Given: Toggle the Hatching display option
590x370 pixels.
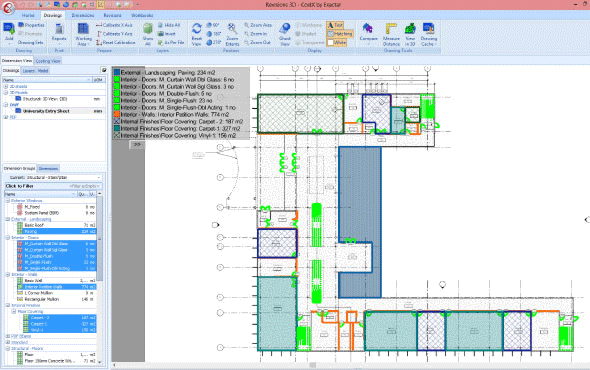Looking at the screenshot, I should (340, 34).
